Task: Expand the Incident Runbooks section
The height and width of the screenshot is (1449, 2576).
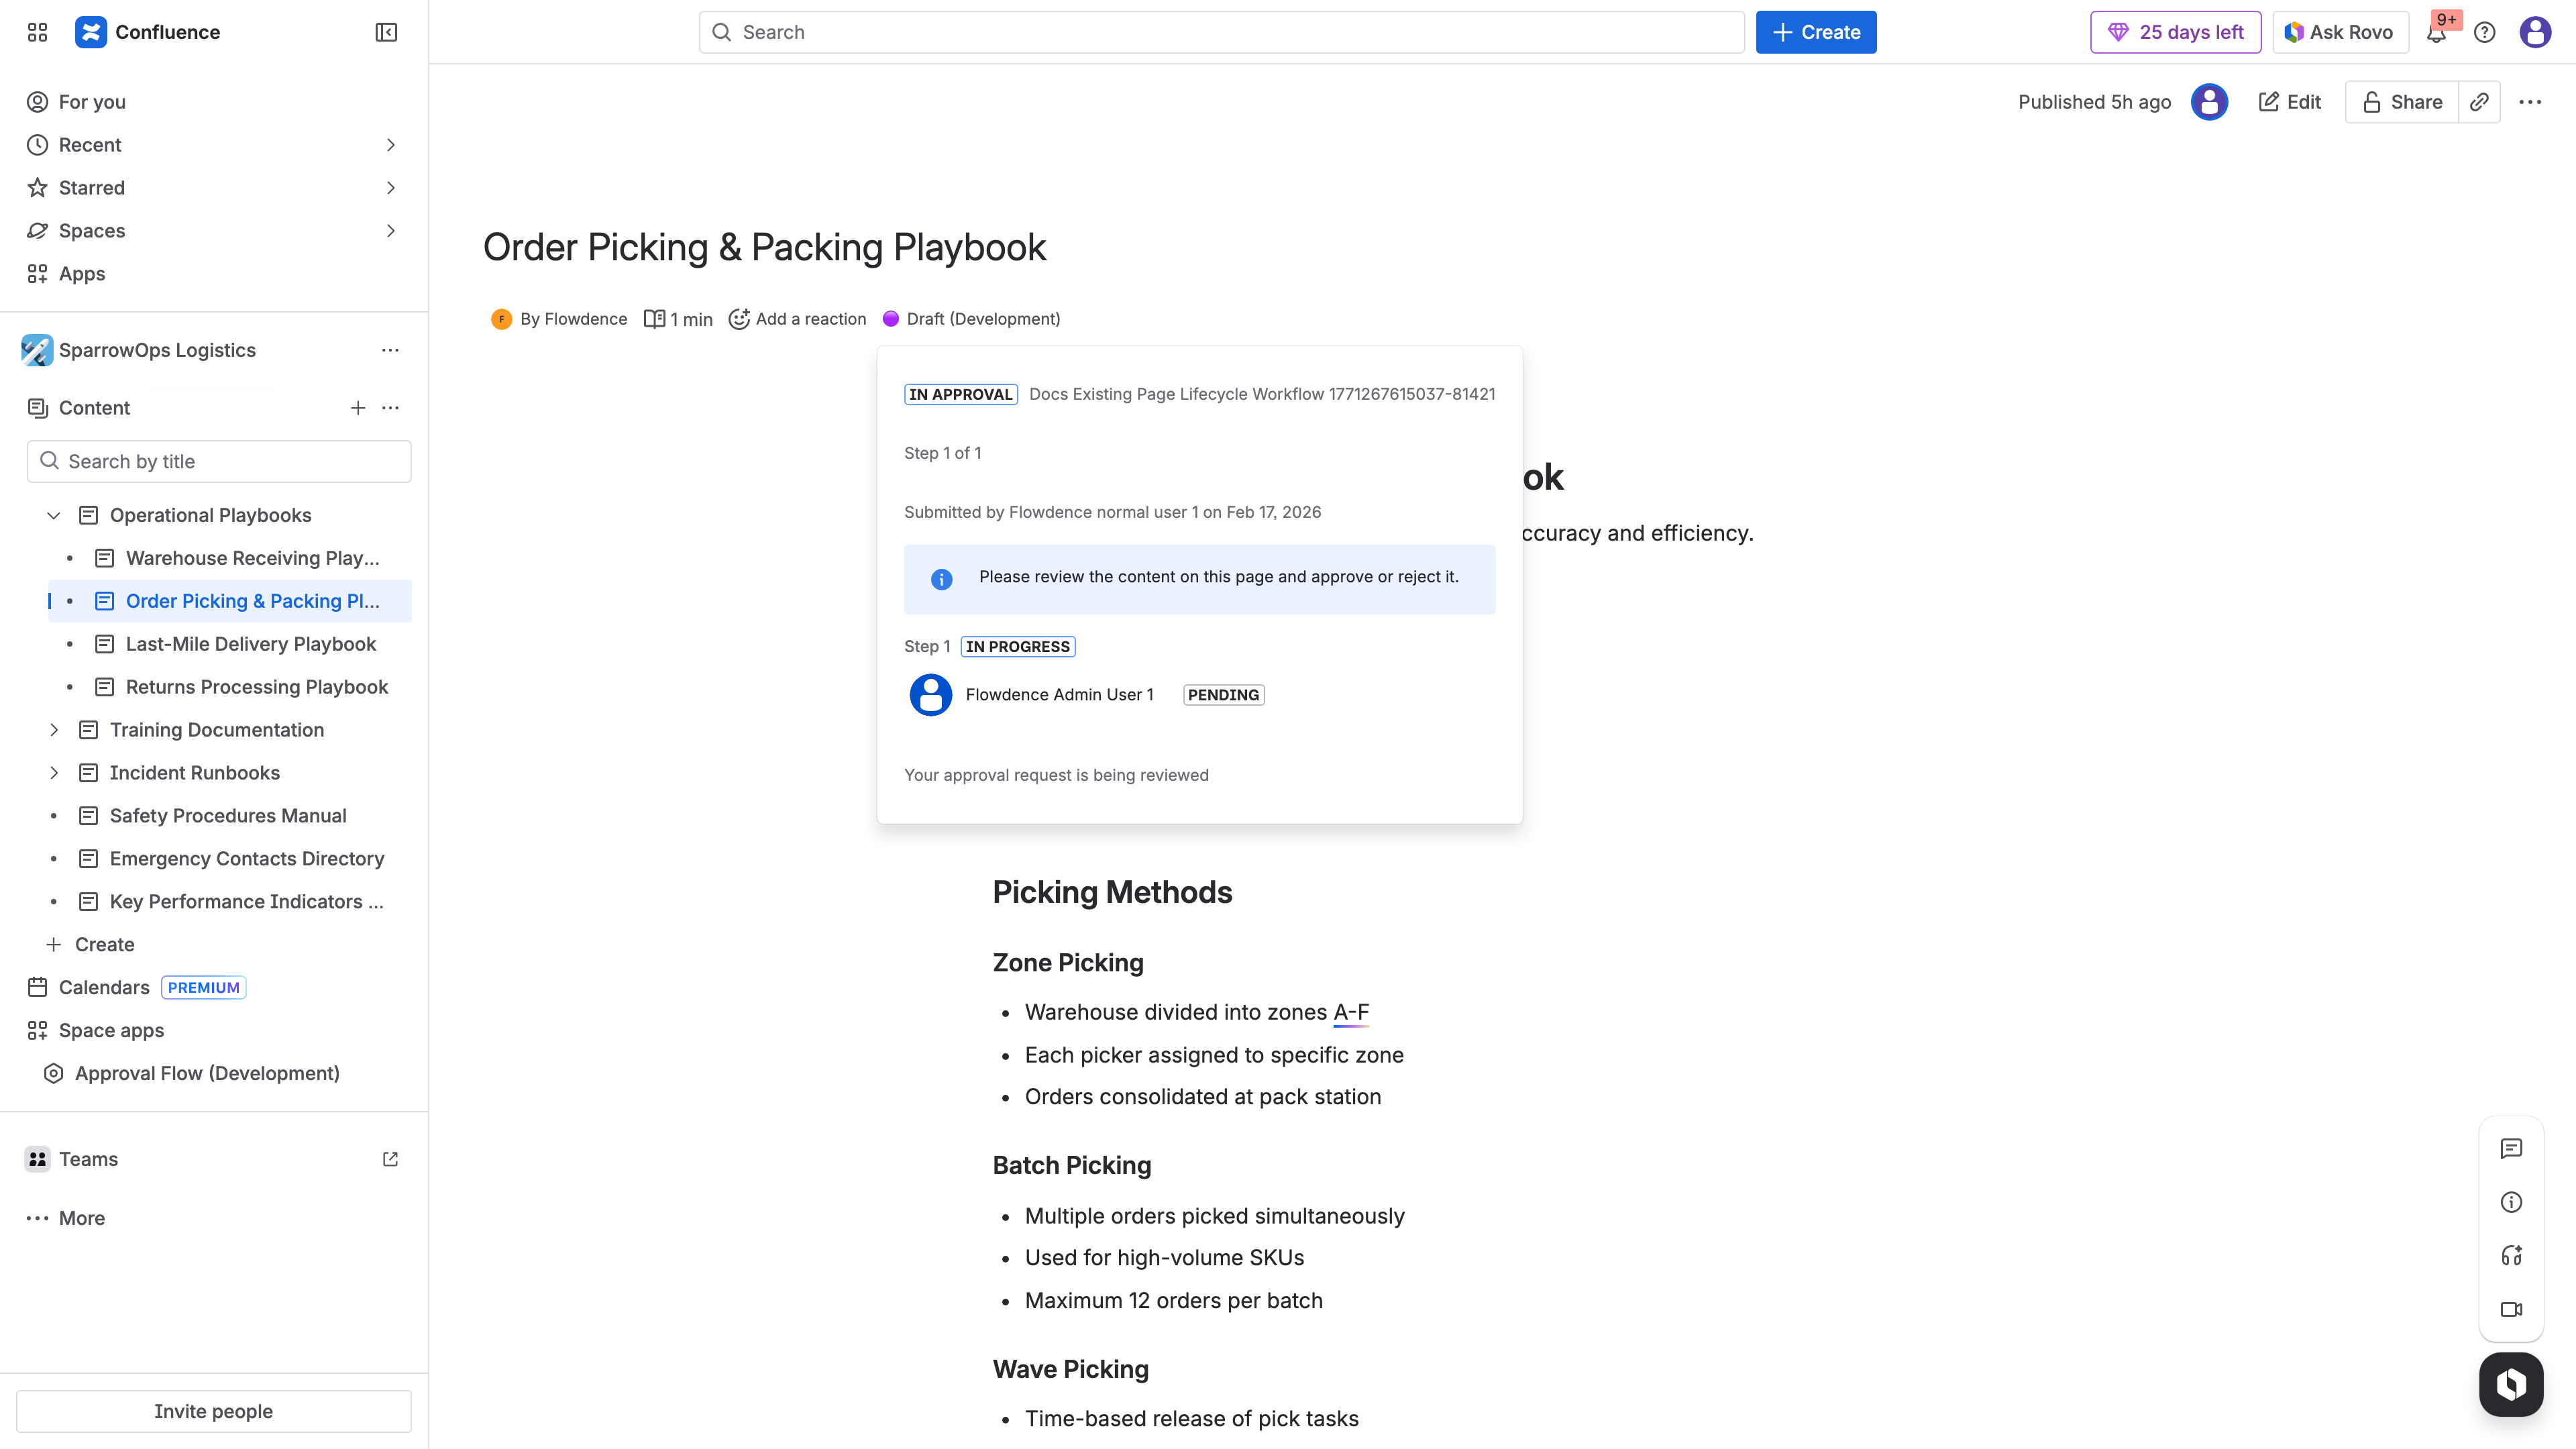Action: [54, 772]
